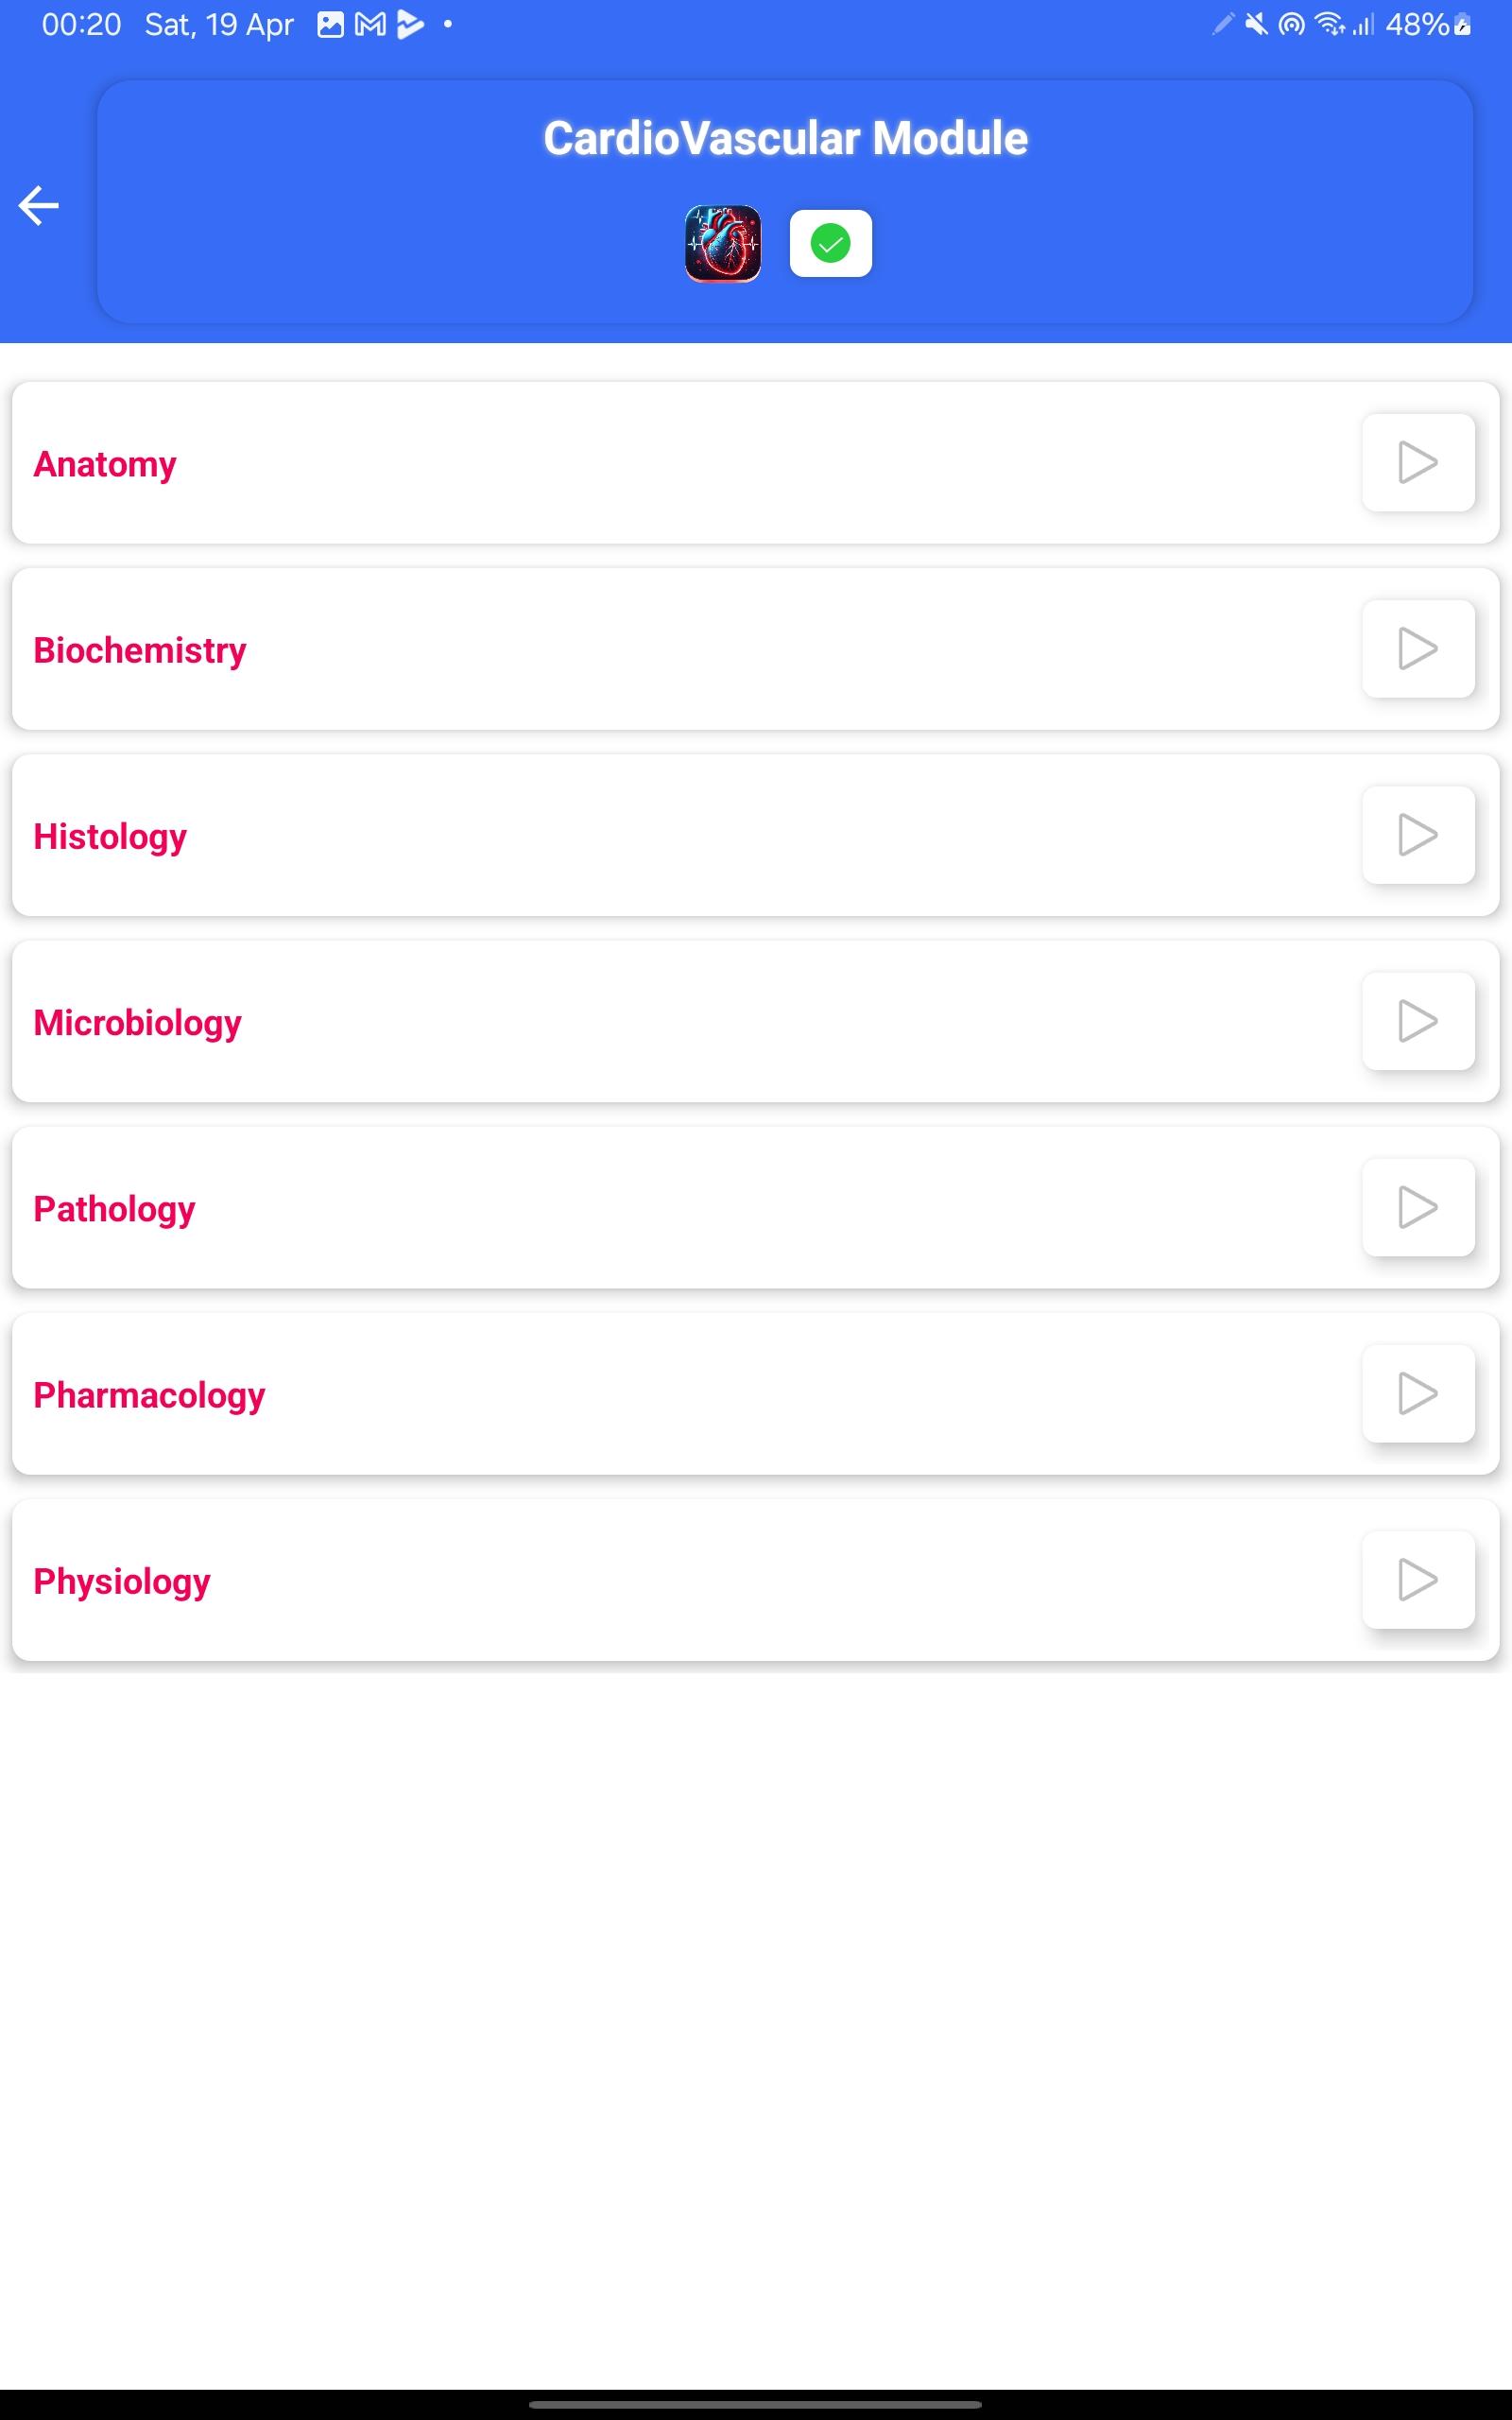Tap the battery percentage indicator
This screenshot has width=1512, height=2420.
pyautogui.click(x=1417, y=25)
